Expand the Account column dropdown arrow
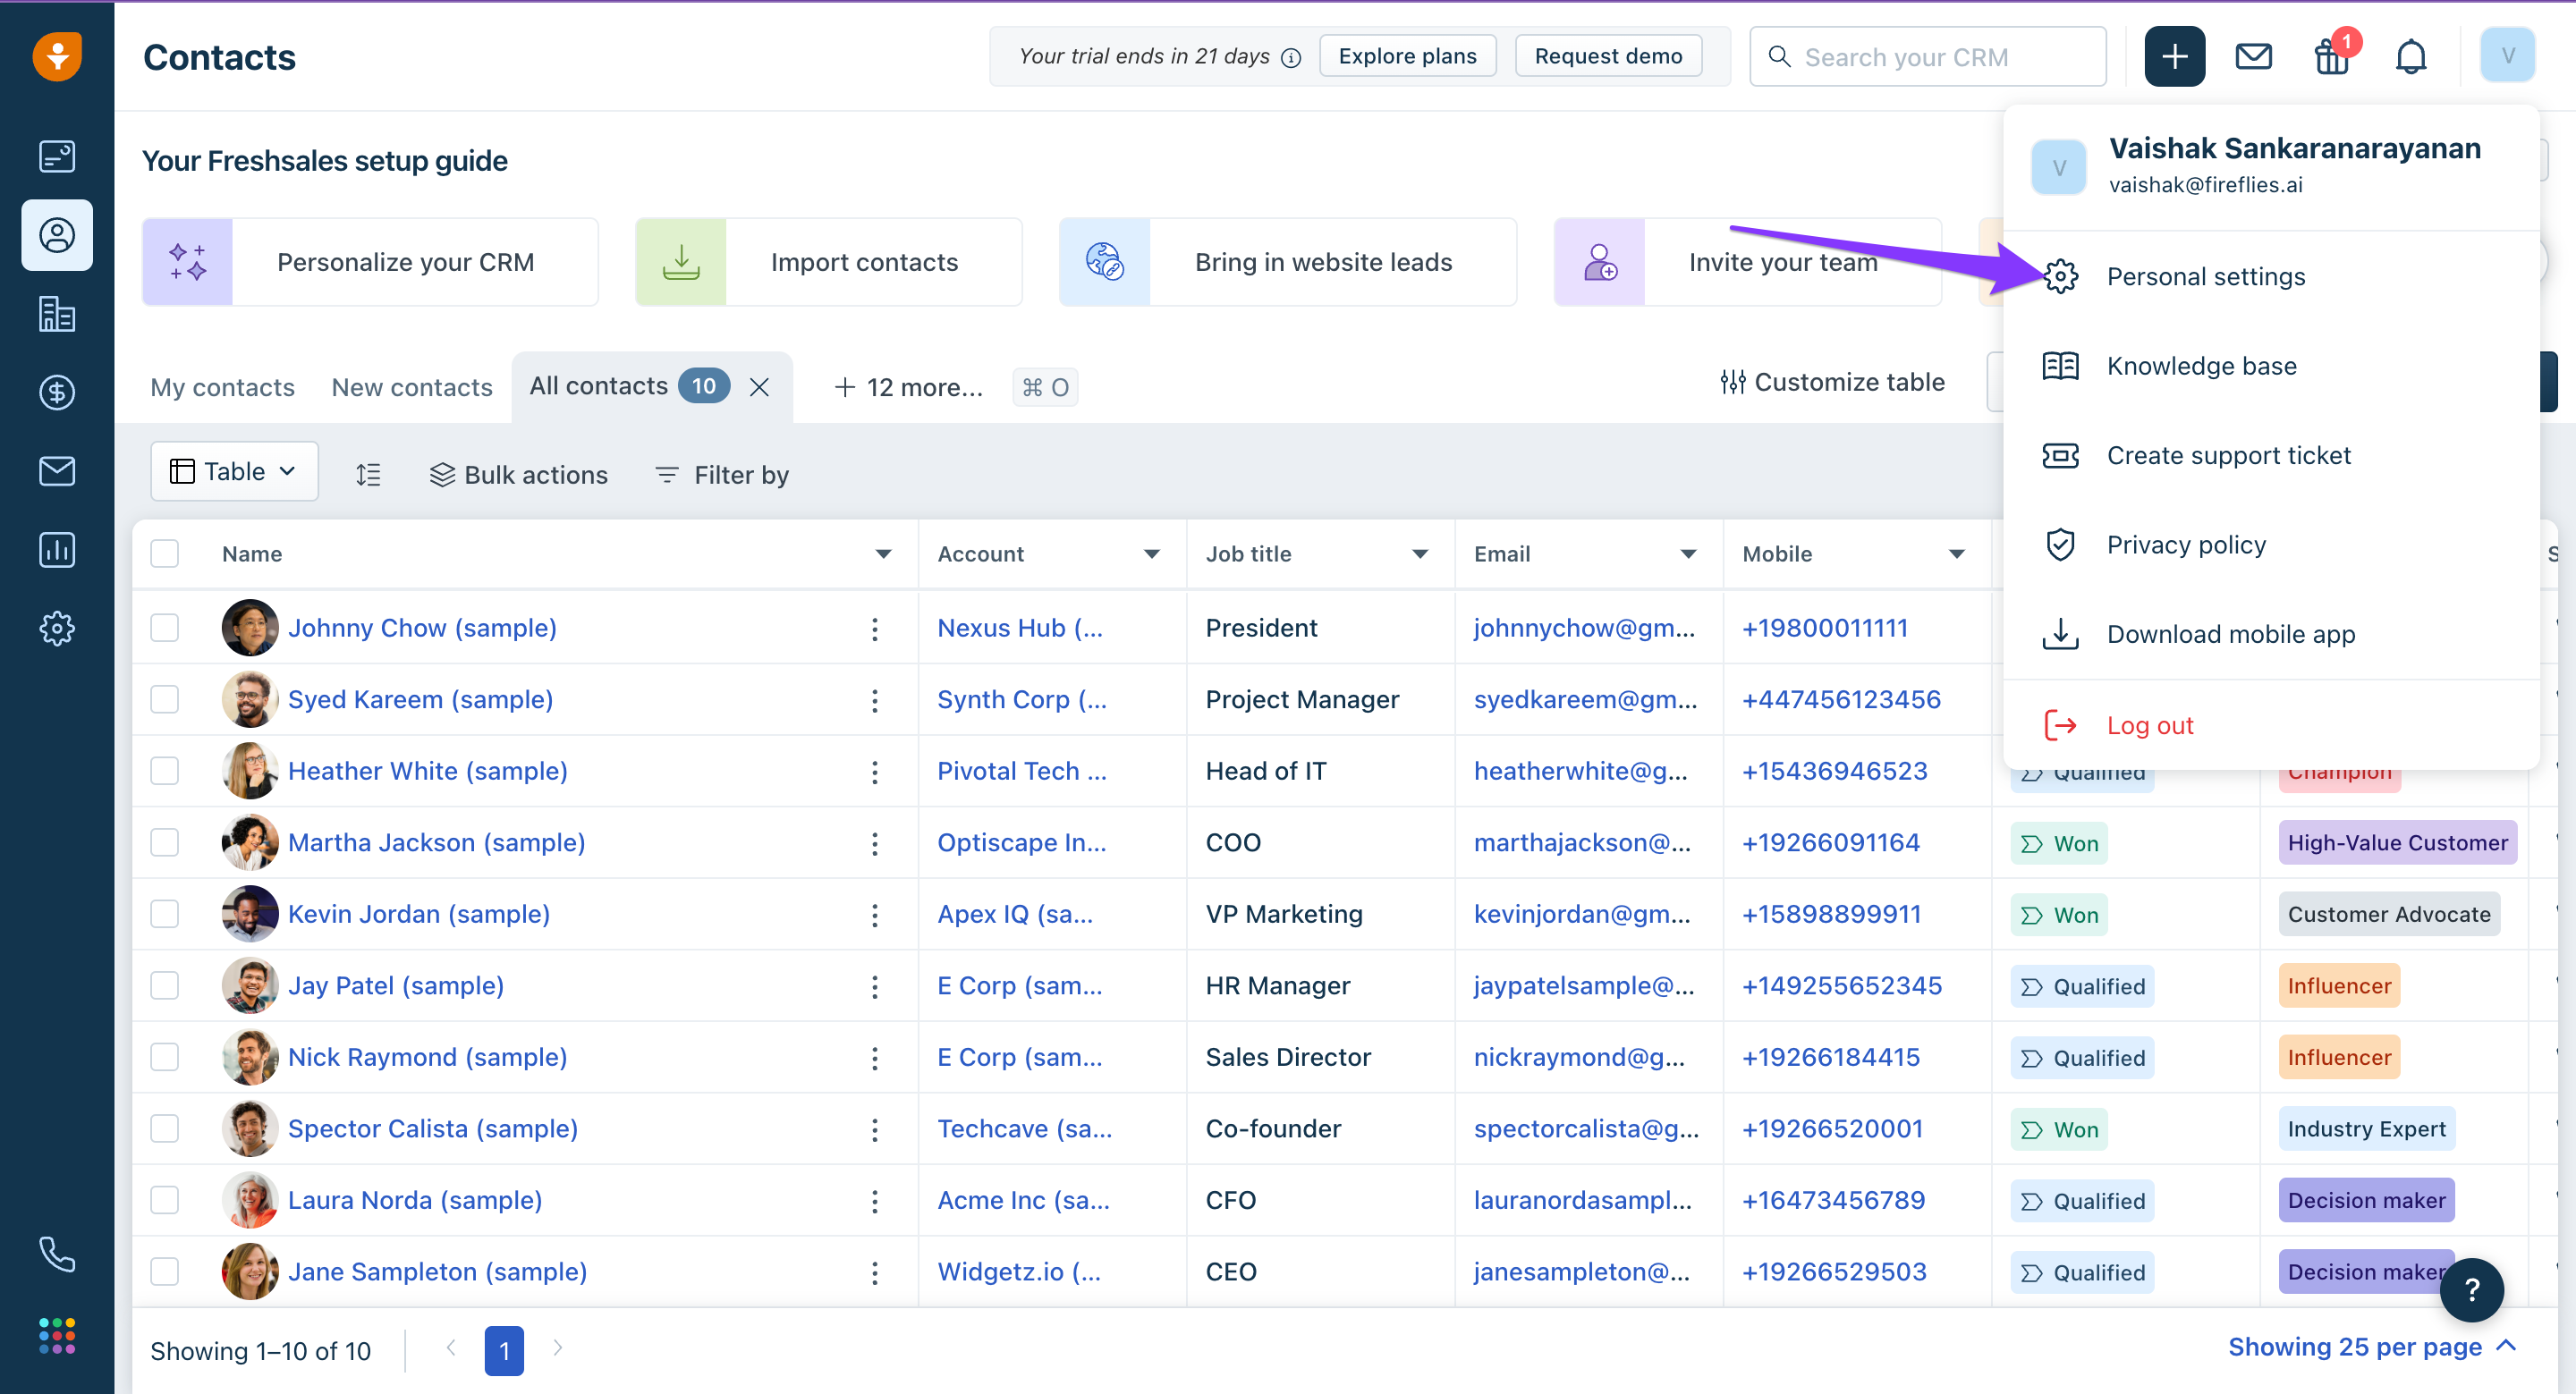Image resolution: width=2576 pixels, height=1394 pixels. point(1151,554)
